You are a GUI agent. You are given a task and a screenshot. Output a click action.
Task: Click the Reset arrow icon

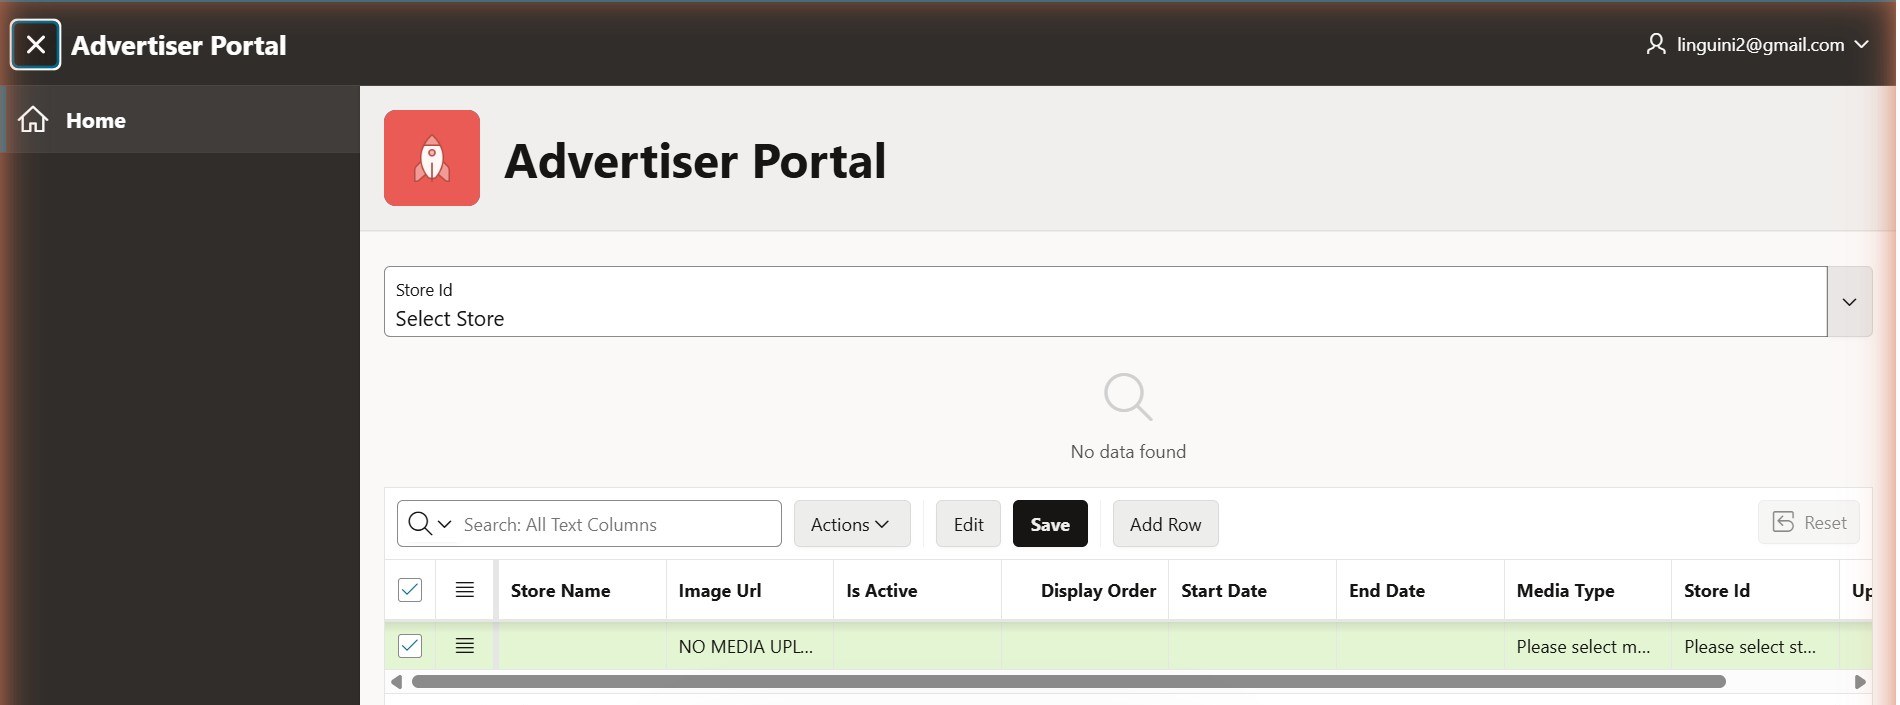[1783, 522]
